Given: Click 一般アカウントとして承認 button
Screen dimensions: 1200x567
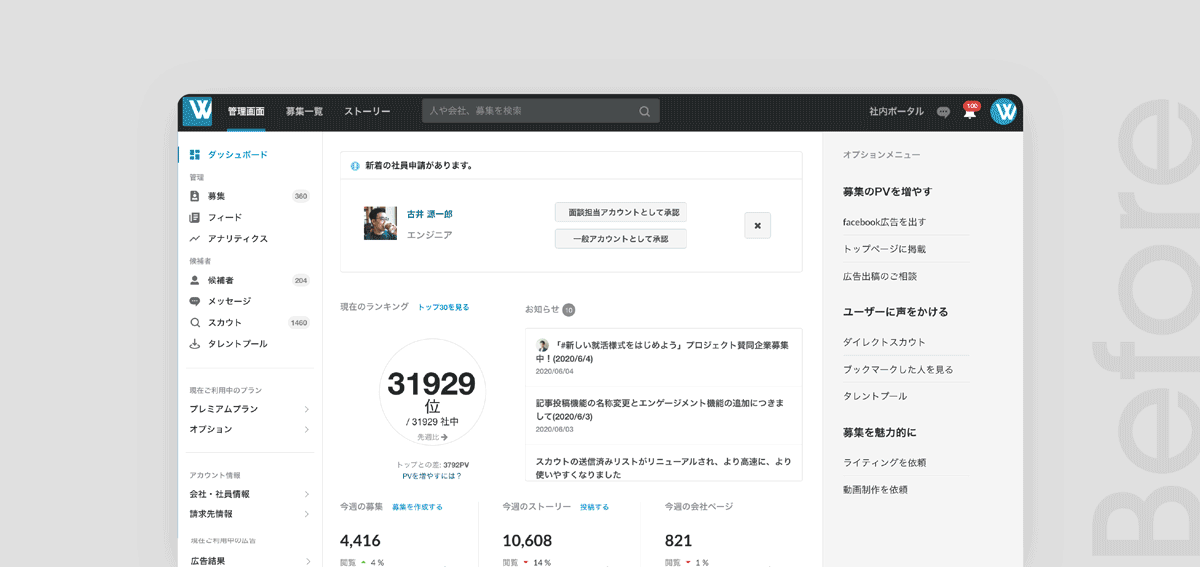Looking at the screenshot, I should (620, 239).
